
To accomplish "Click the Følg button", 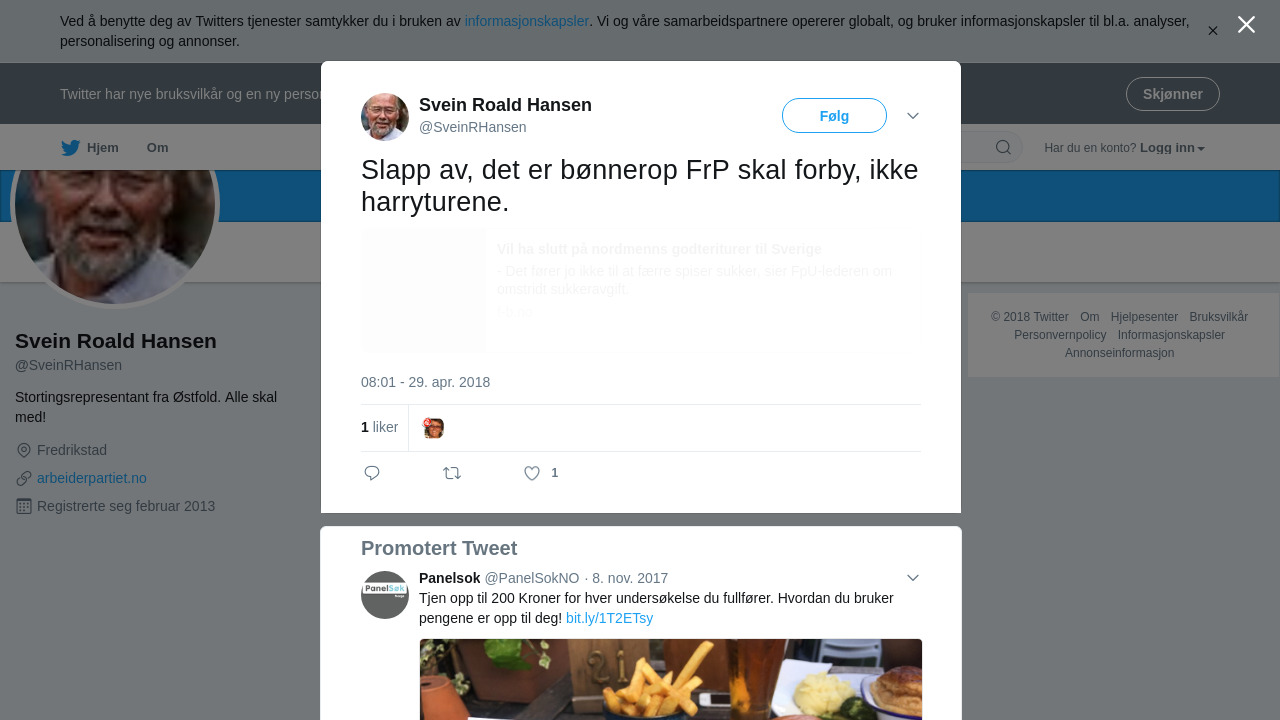I will click(x=834, y=116).
